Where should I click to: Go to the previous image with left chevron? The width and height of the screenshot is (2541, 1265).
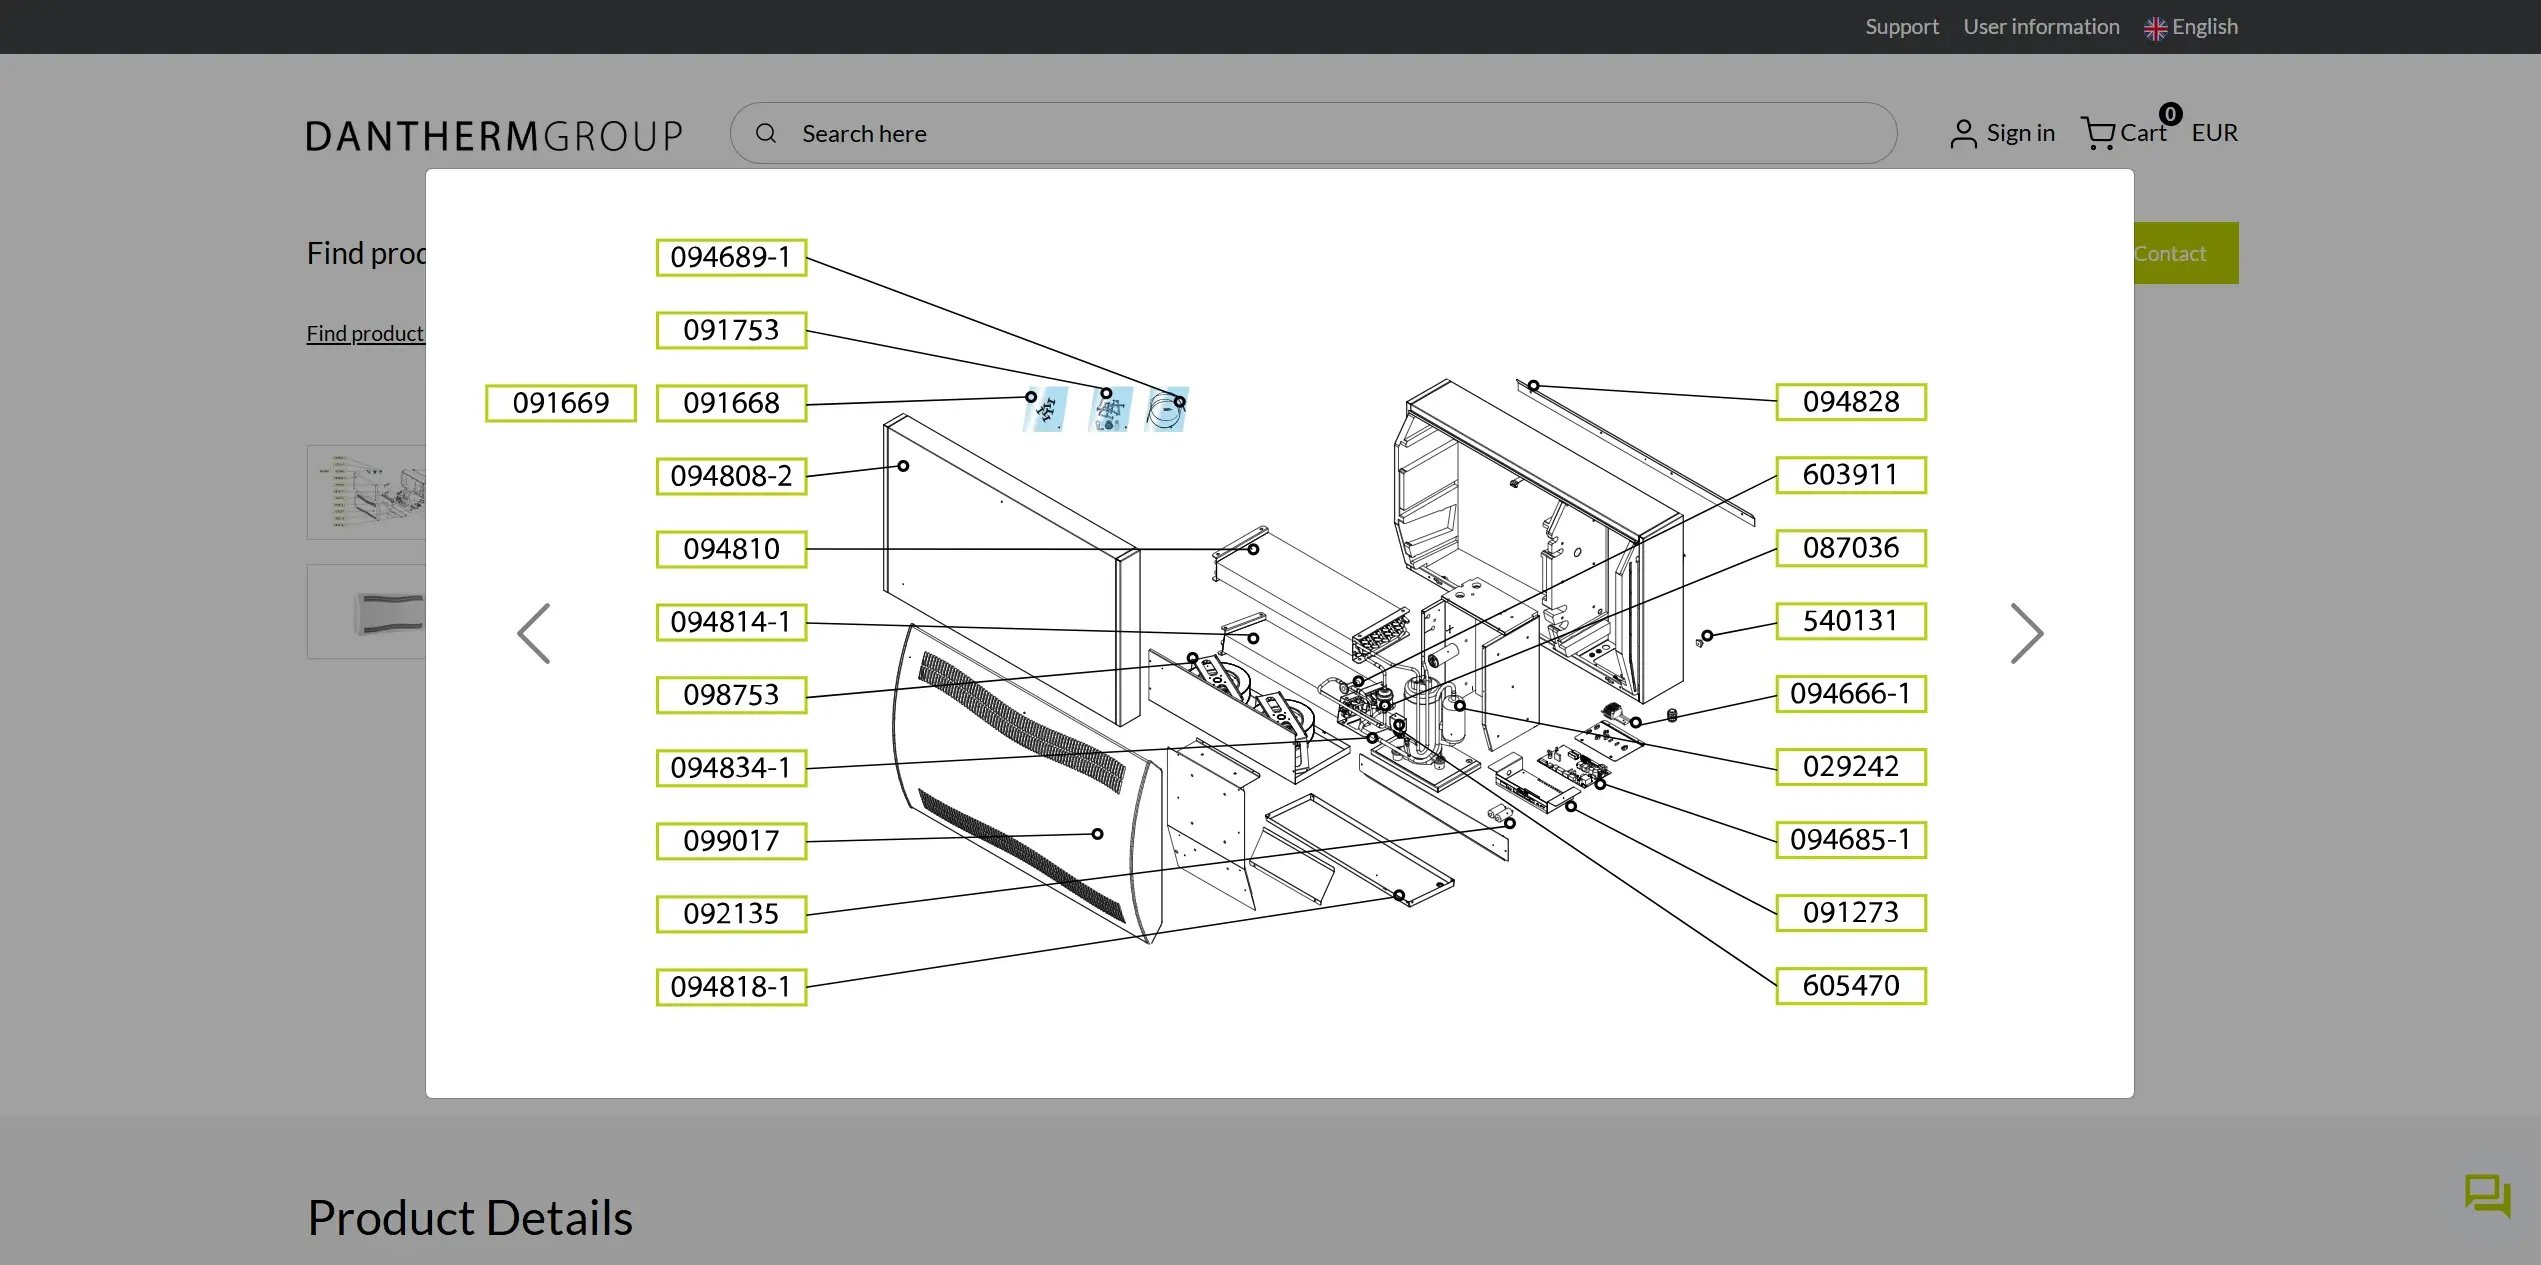point(533,633)
